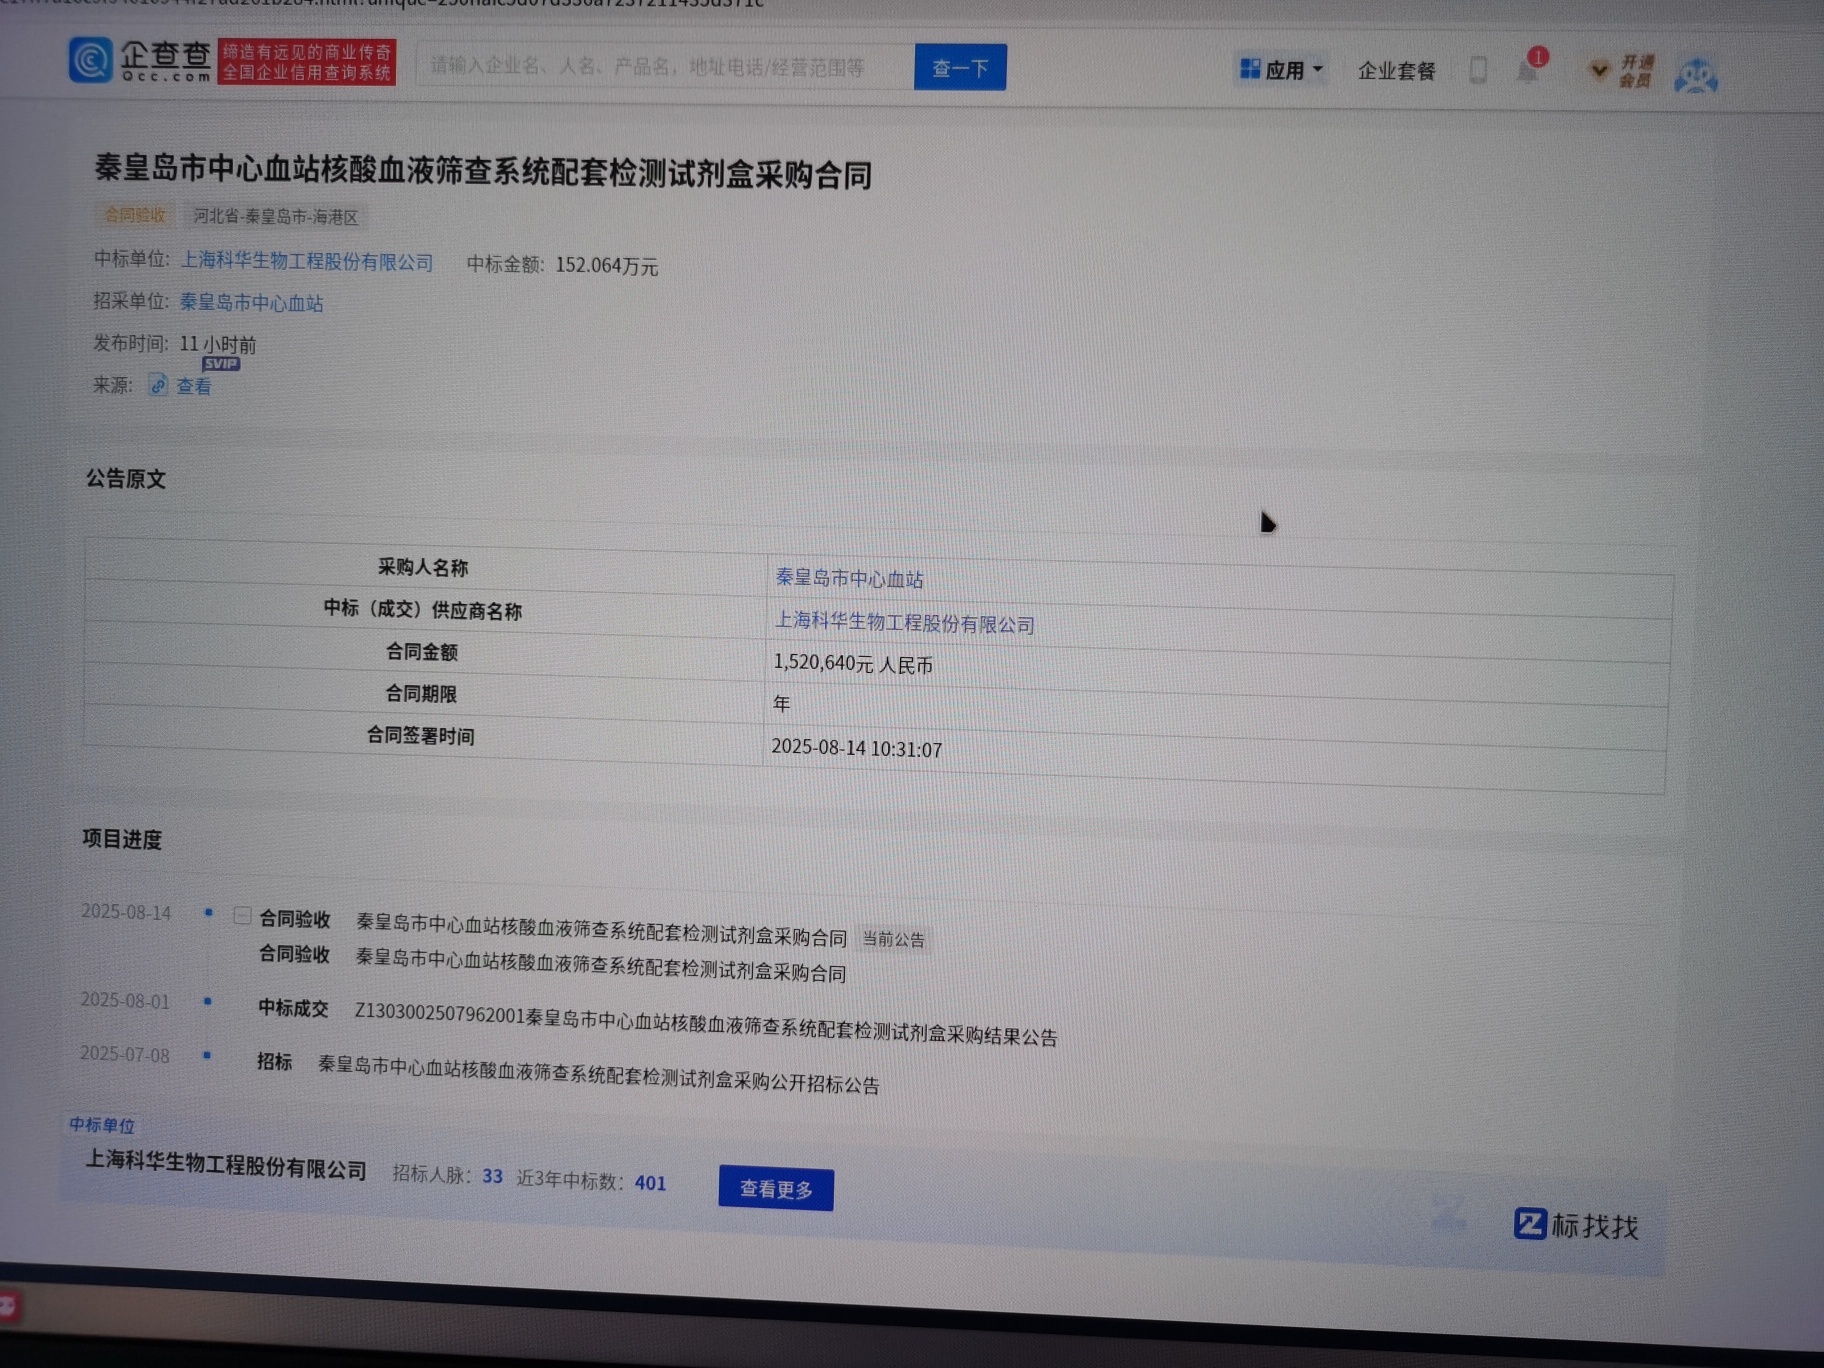Open the 秦皇岛市中心血站 link beside 招采单位
Image resolution: width=1824 pixels, height=1368 pixels.
coord(251,302)
